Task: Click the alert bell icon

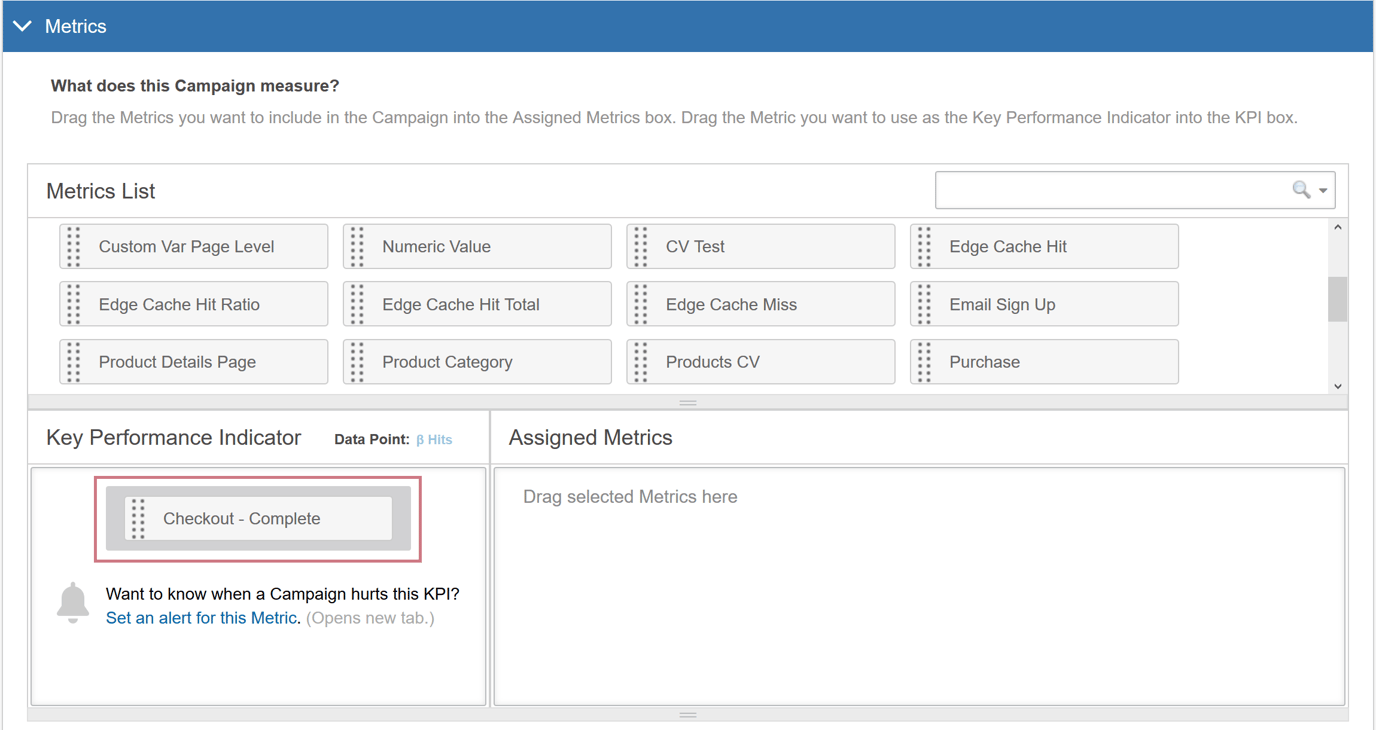Action: pos(73,603)
